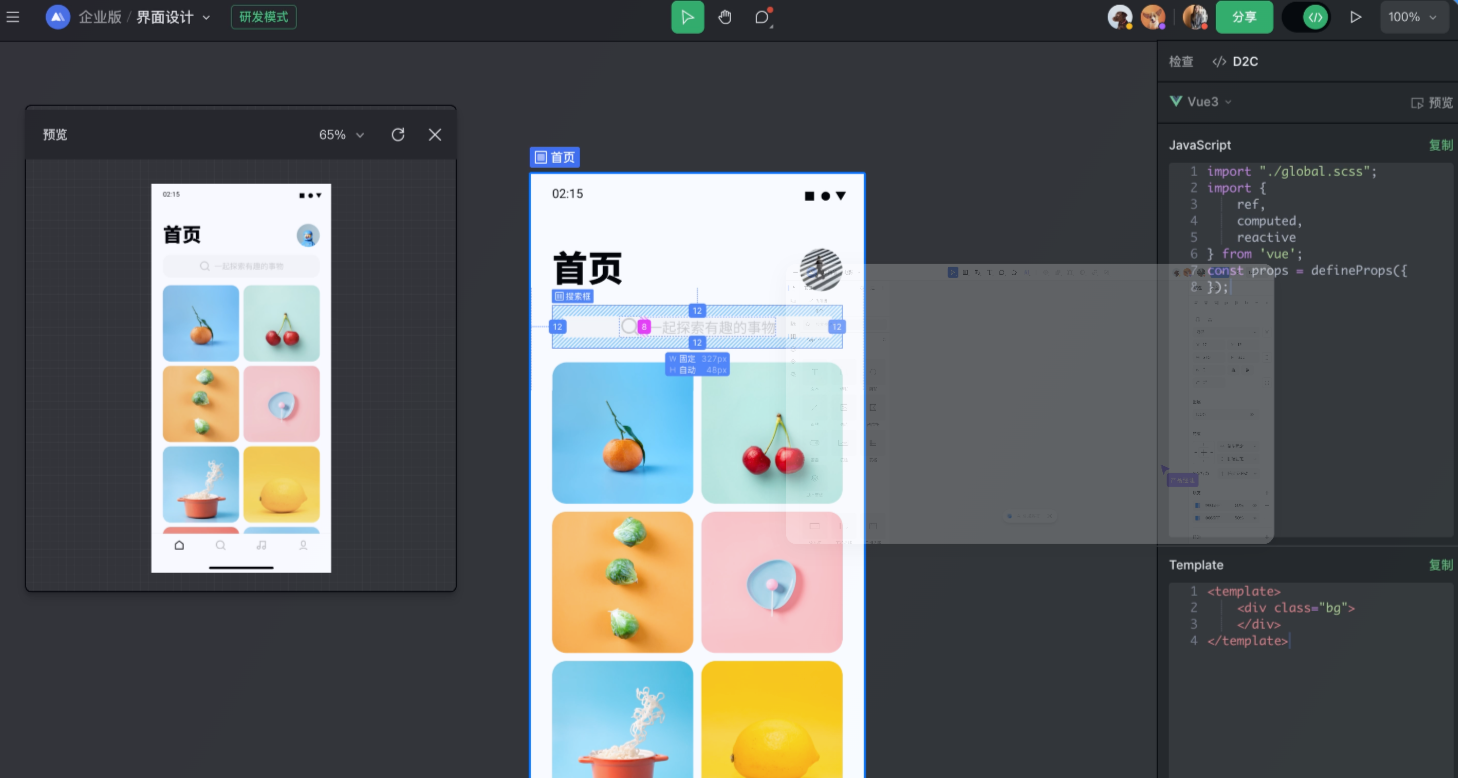Select the noodle pot image on canvas

point(622,719)
